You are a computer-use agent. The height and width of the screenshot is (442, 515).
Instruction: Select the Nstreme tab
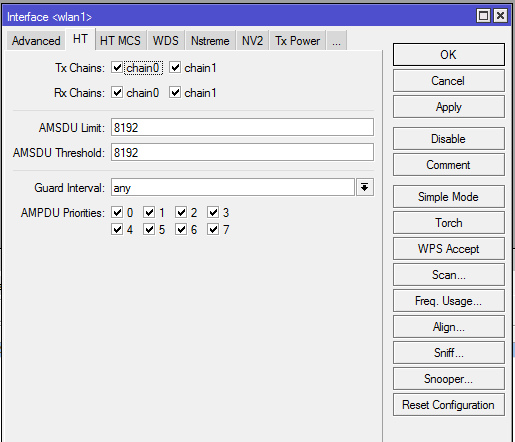point(210,41)
